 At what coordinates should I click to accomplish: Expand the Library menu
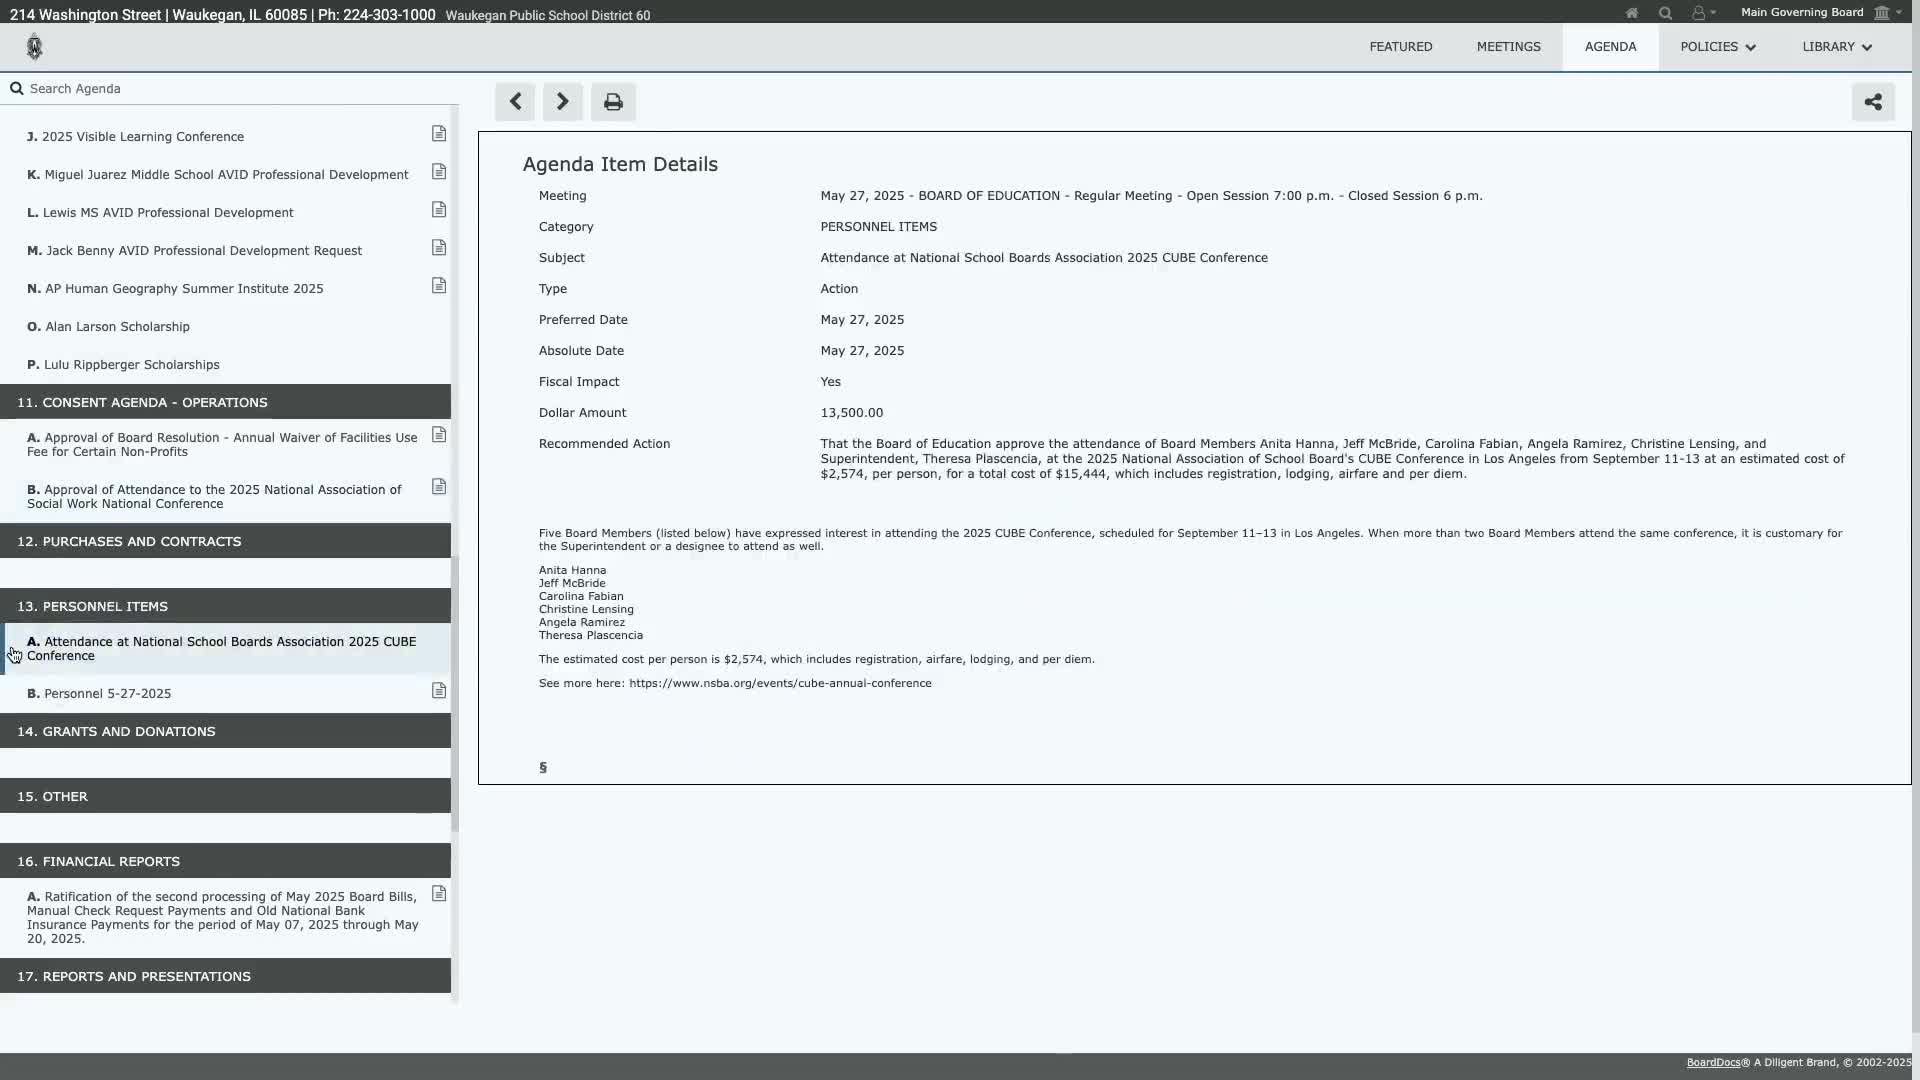(x=1836, y=47)
